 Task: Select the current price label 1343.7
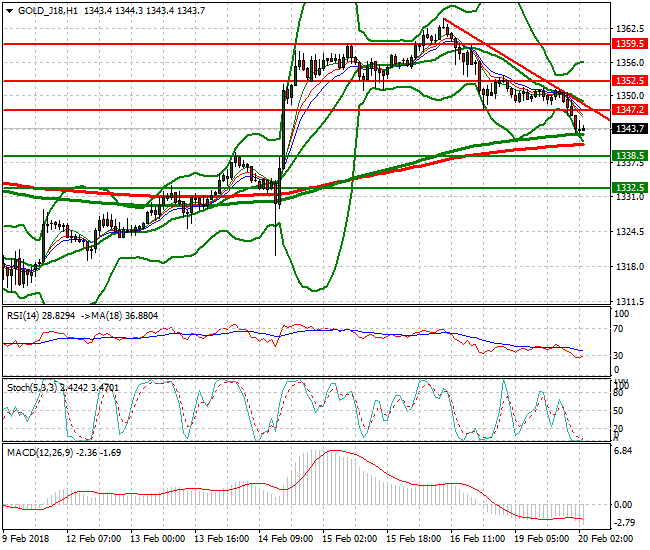click(x=630, y=128)
